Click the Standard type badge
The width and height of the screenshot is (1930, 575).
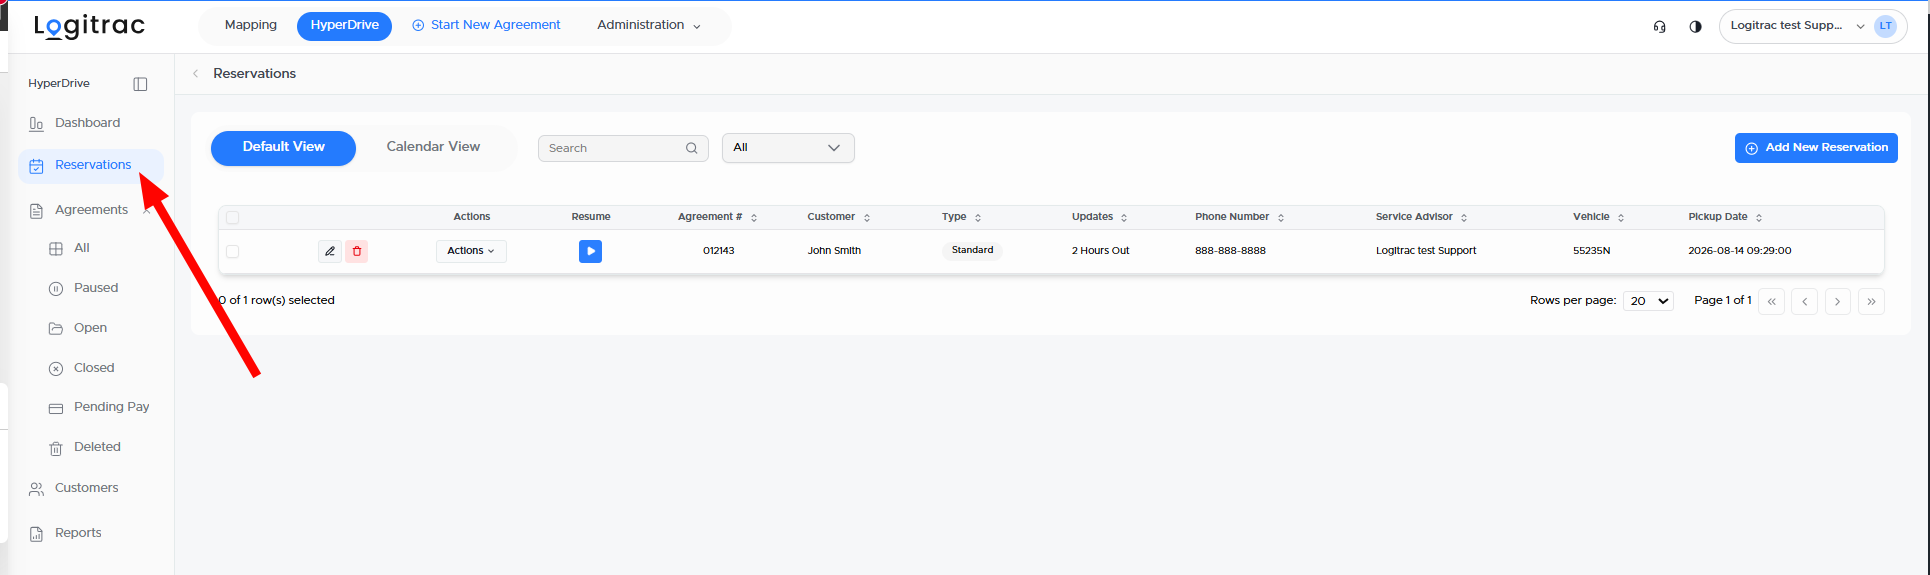tap(972, 250)
